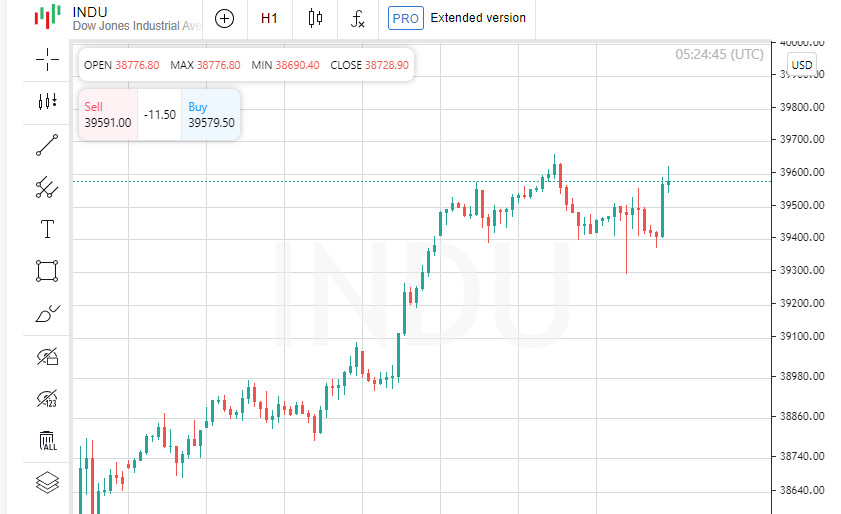Add a symbol with the plus button

tap(225, 18)
